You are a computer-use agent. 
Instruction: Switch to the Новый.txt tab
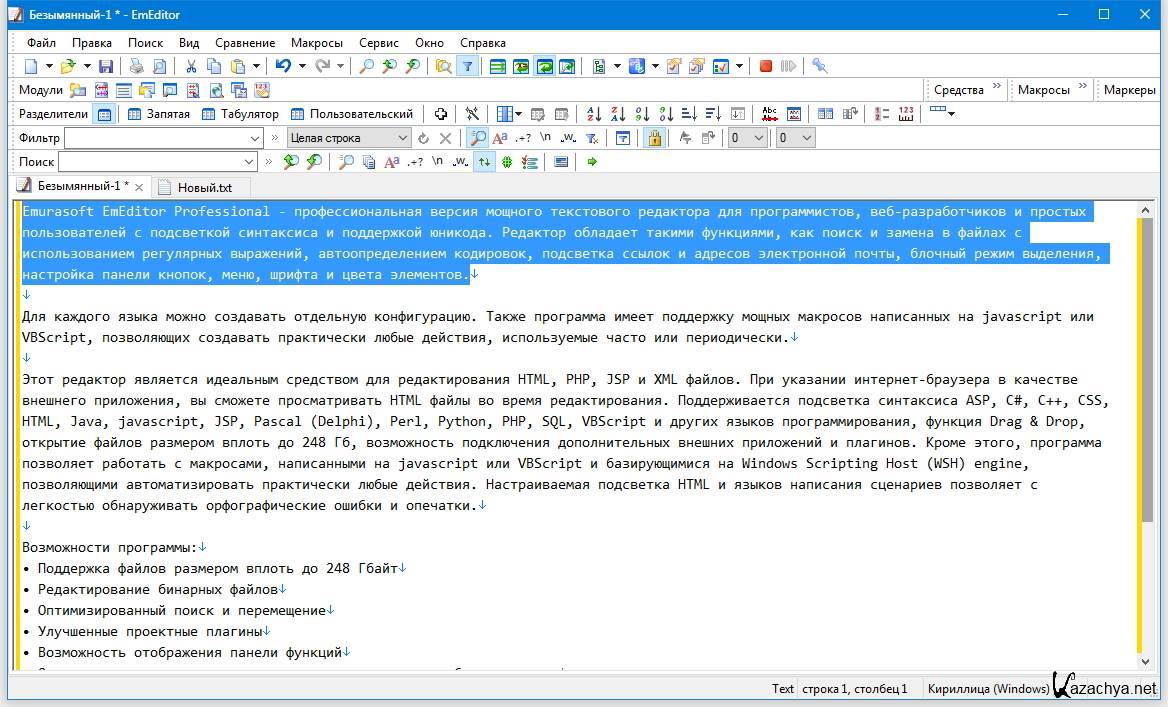click(203, 187)
